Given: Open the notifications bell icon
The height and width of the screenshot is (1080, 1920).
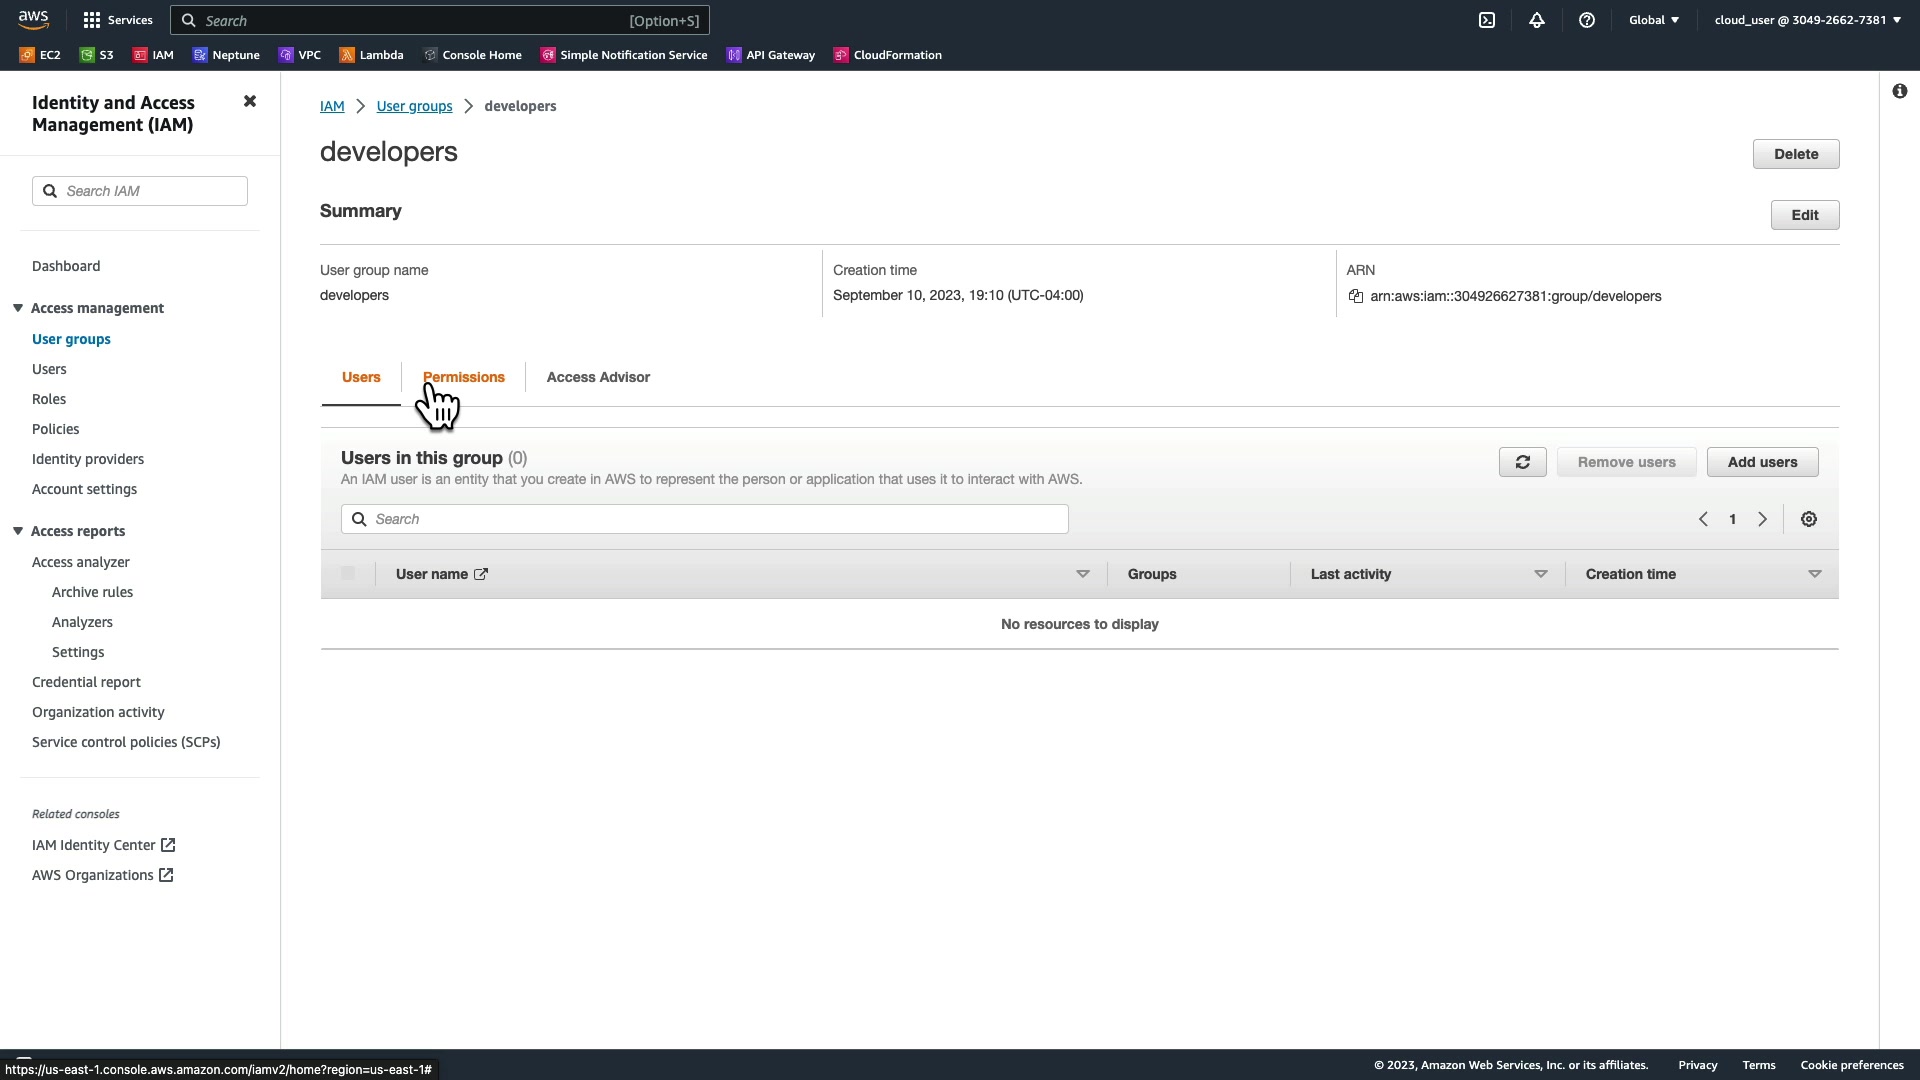Looking at the screenshot, I should click(1537, 20).
